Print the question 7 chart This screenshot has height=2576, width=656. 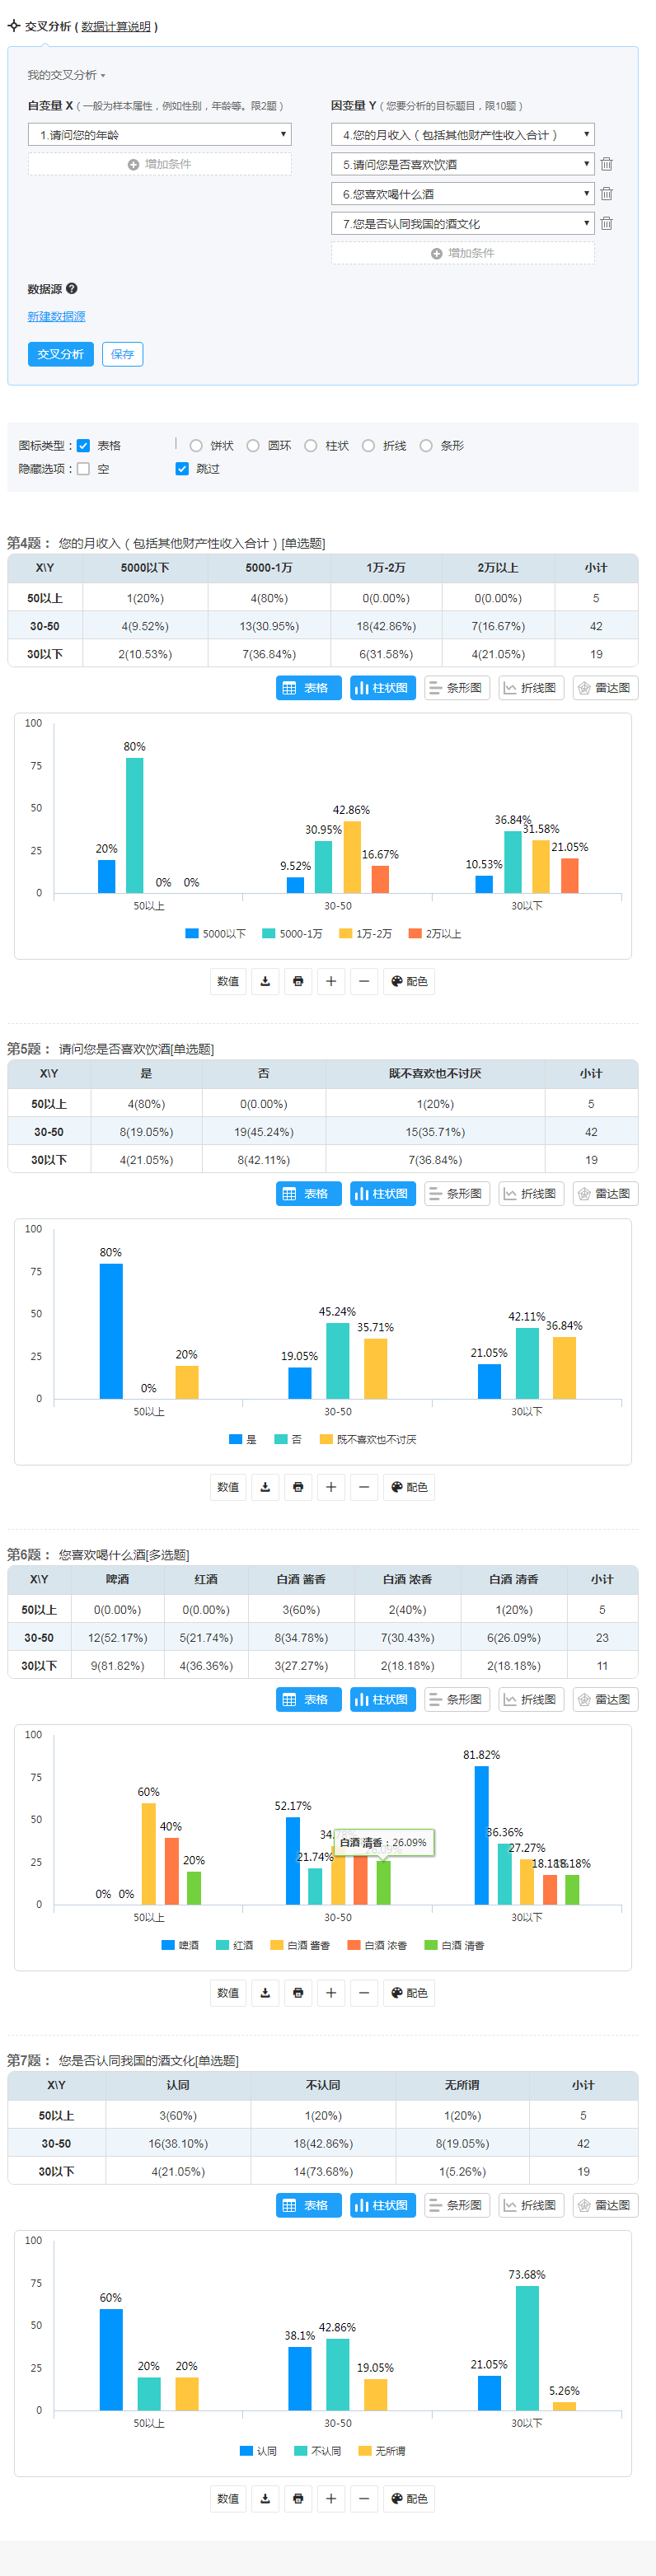click(x=298, y=2499)
